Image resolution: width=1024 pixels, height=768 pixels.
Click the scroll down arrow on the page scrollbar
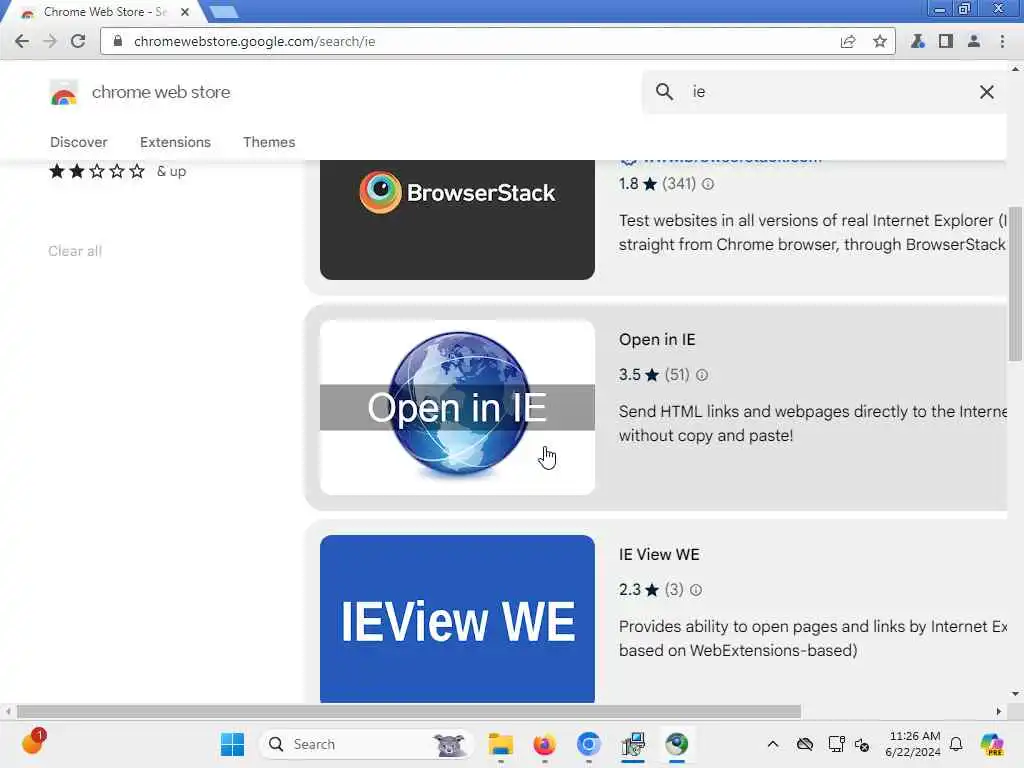pyautogui.click(x=1015, y=694)
